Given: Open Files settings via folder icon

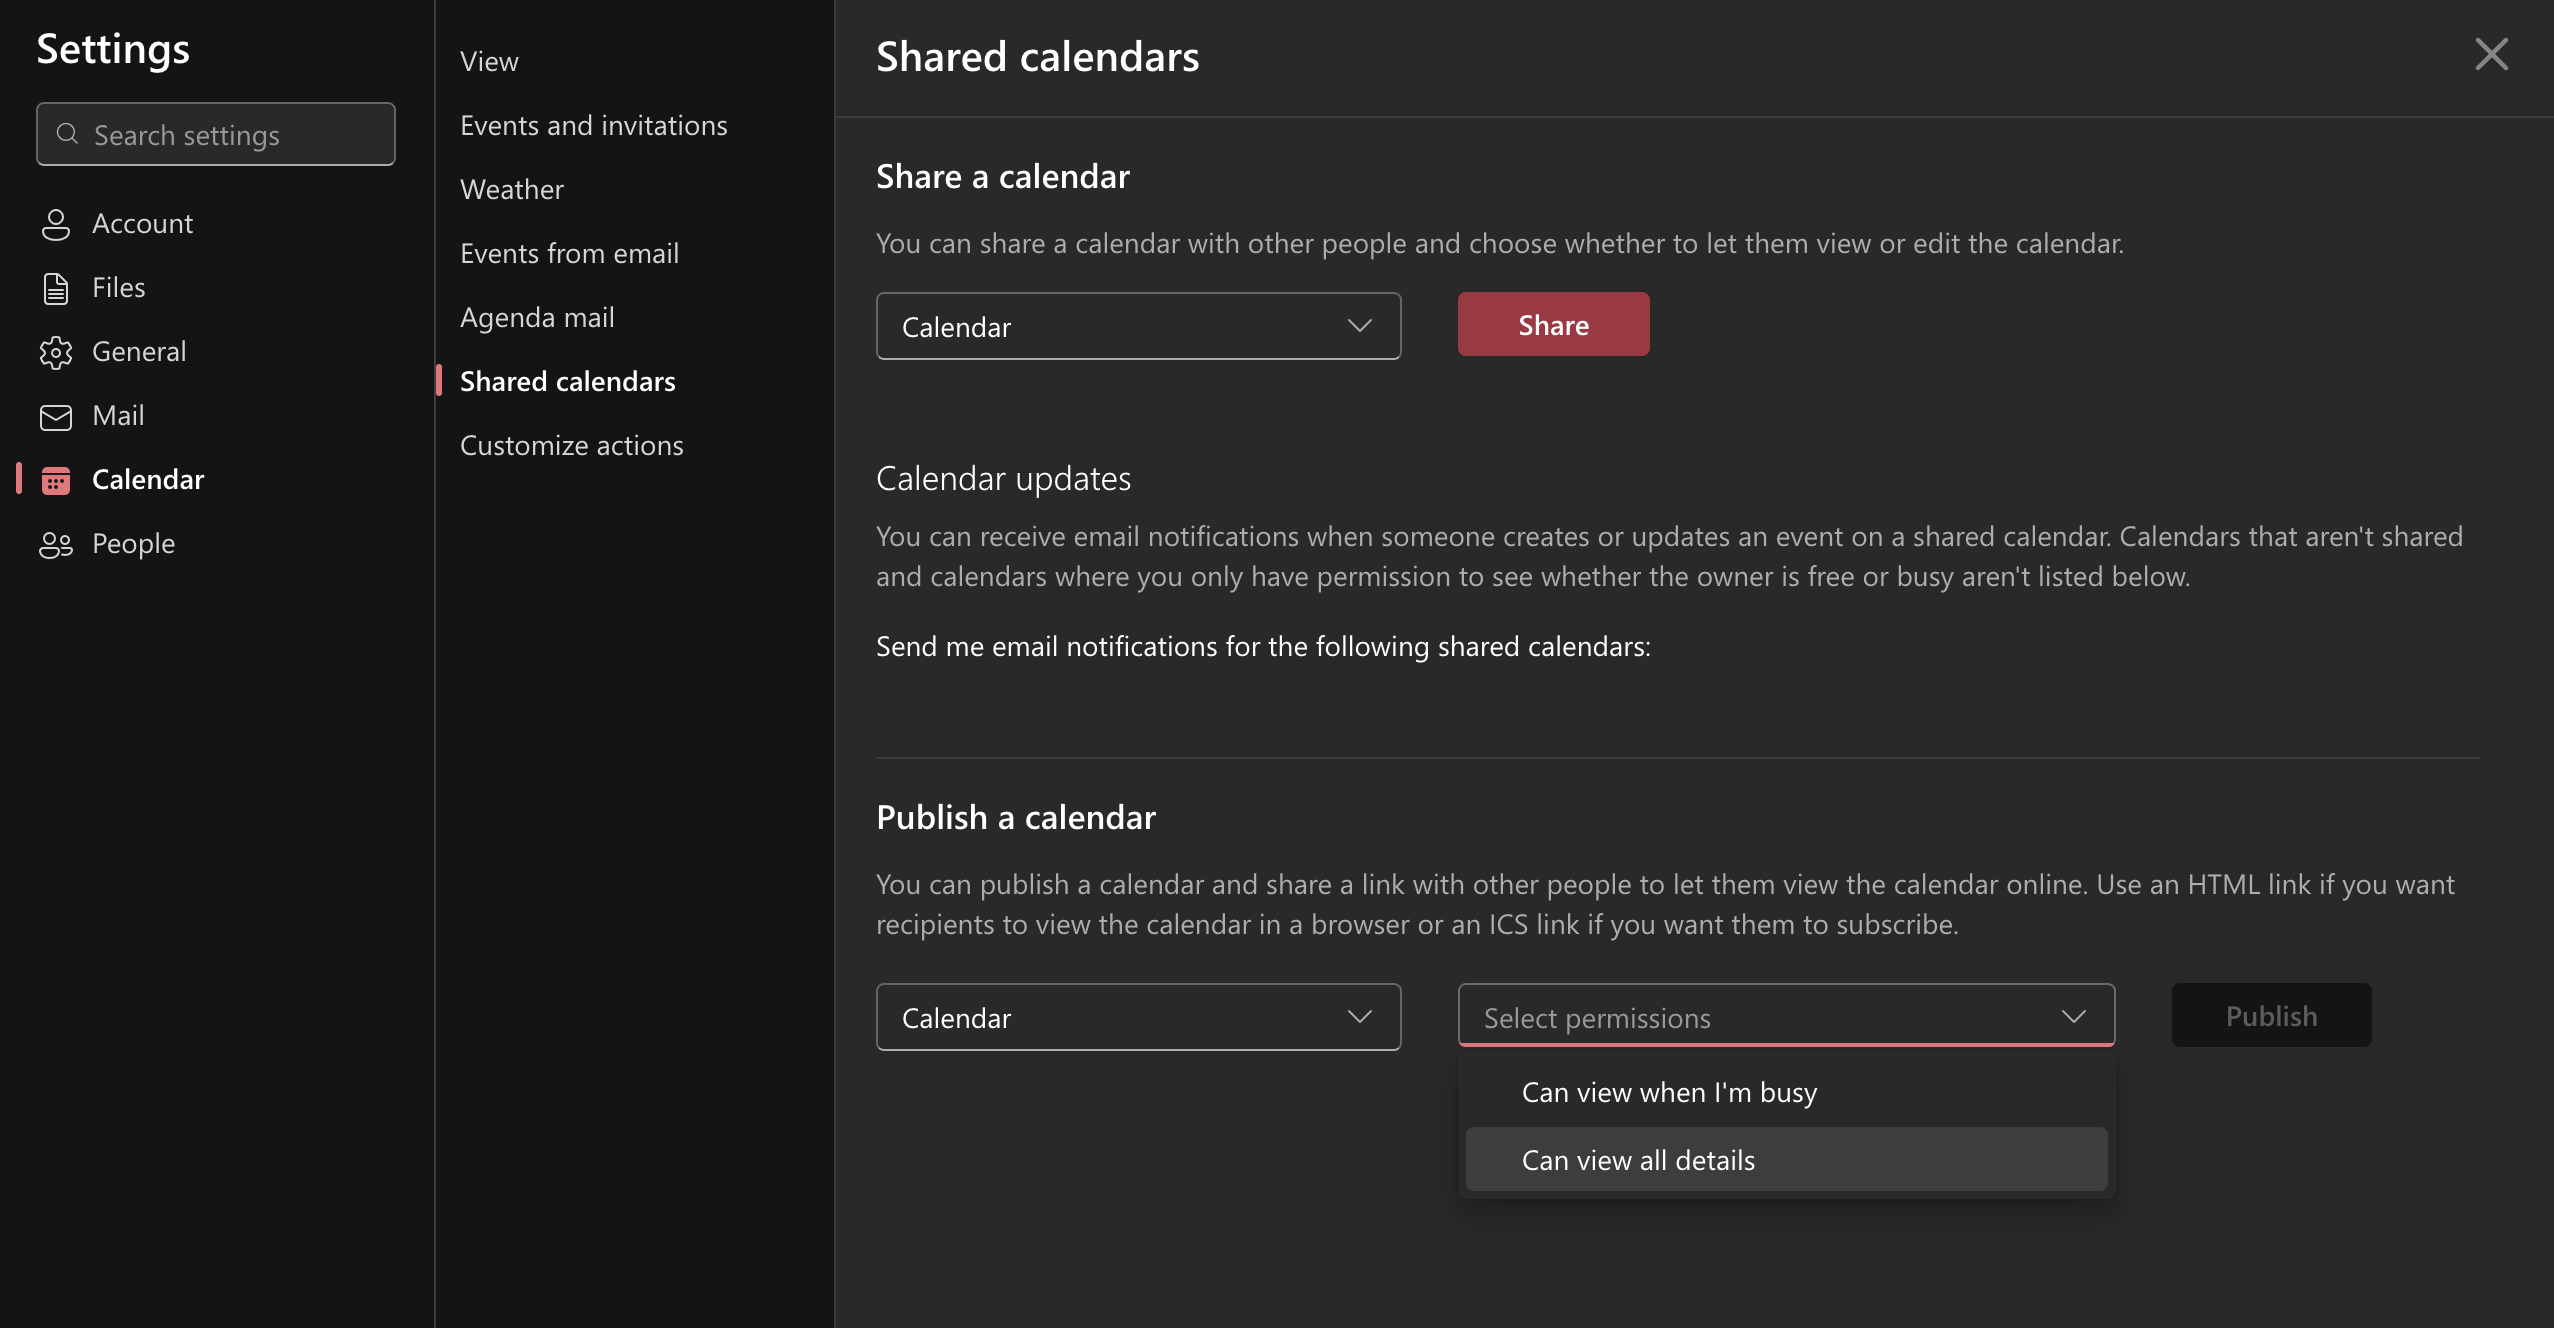Looking at the screenshot, I should coord(57,288).
